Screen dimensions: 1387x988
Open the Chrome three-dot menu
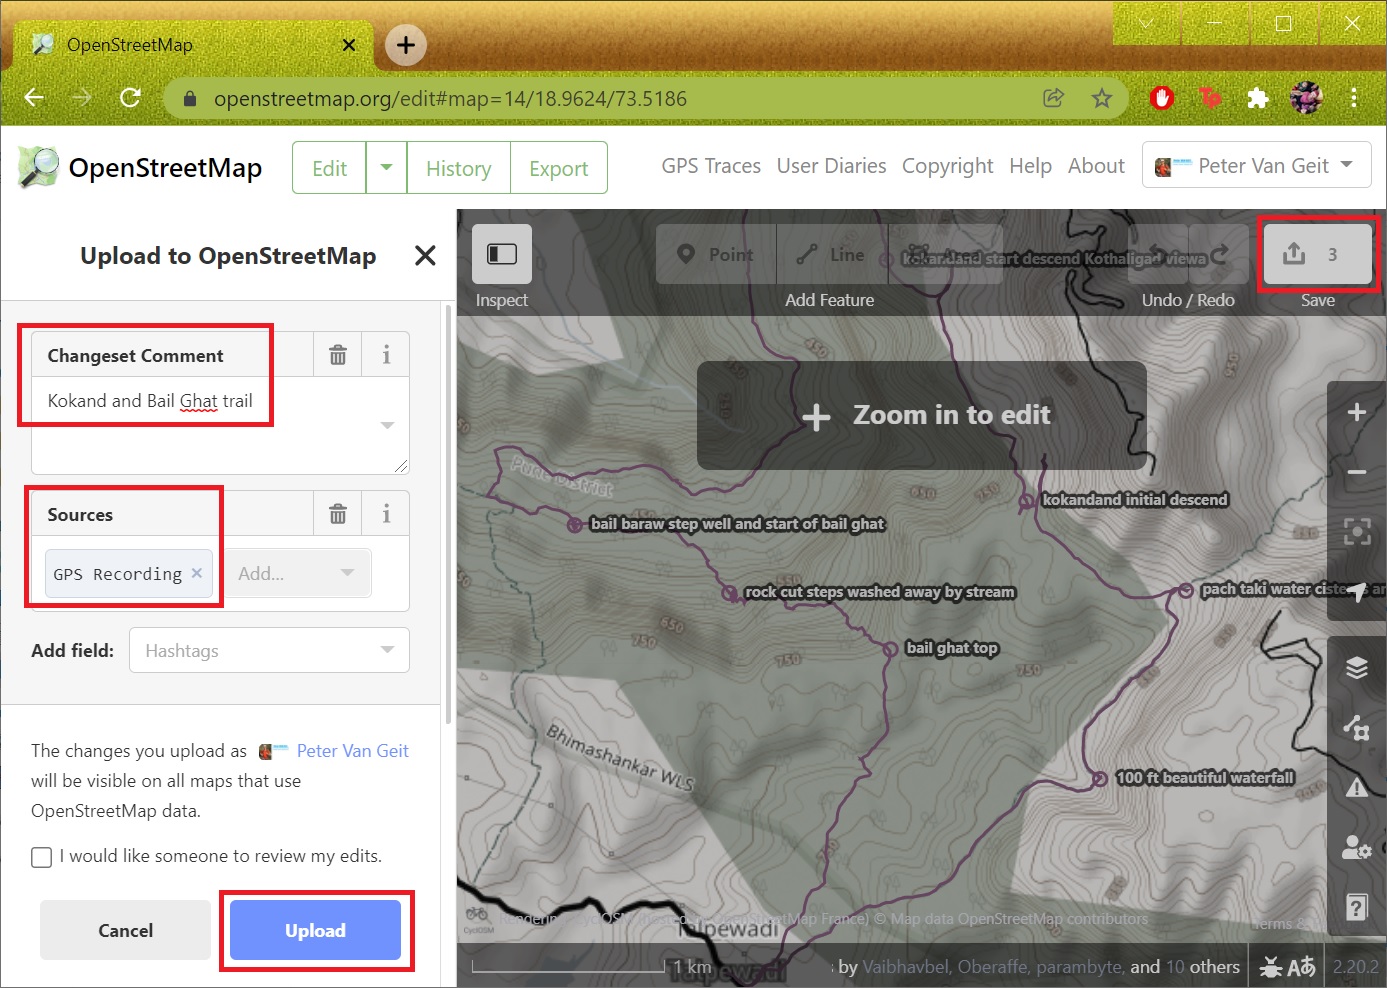pyautogui.click(x=1354, y=98)
